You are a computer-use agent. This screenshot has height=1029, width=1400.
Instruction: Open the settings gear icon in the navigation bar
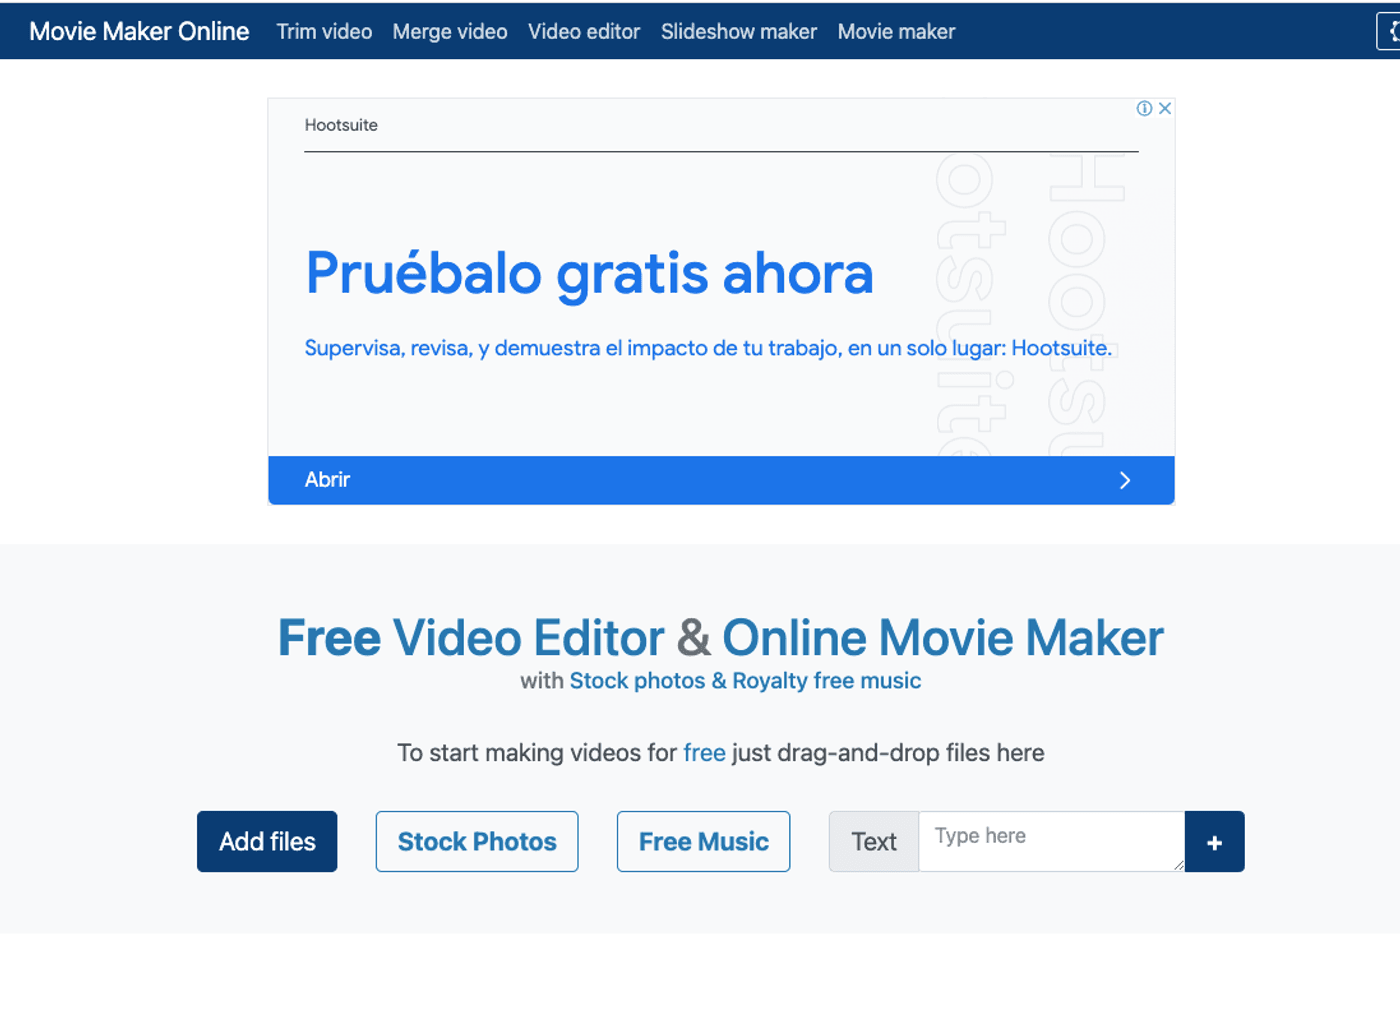point(1394,31)
